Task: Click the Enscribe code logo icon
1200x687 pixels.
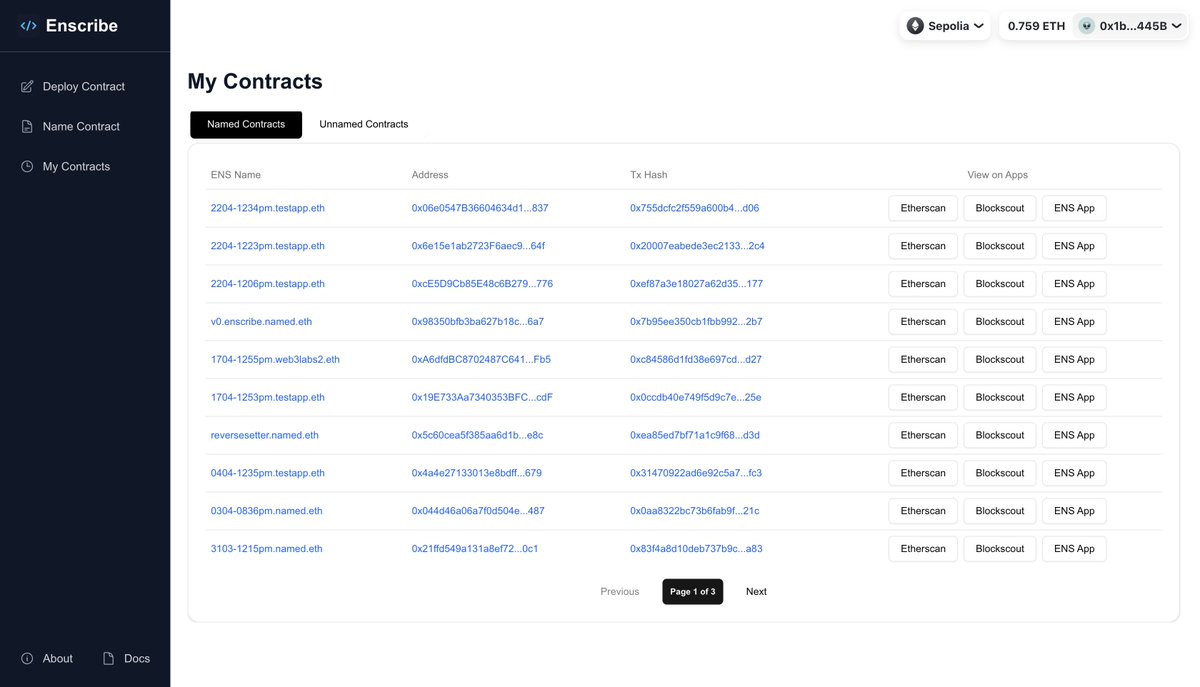Action: (x=28, y=26)
